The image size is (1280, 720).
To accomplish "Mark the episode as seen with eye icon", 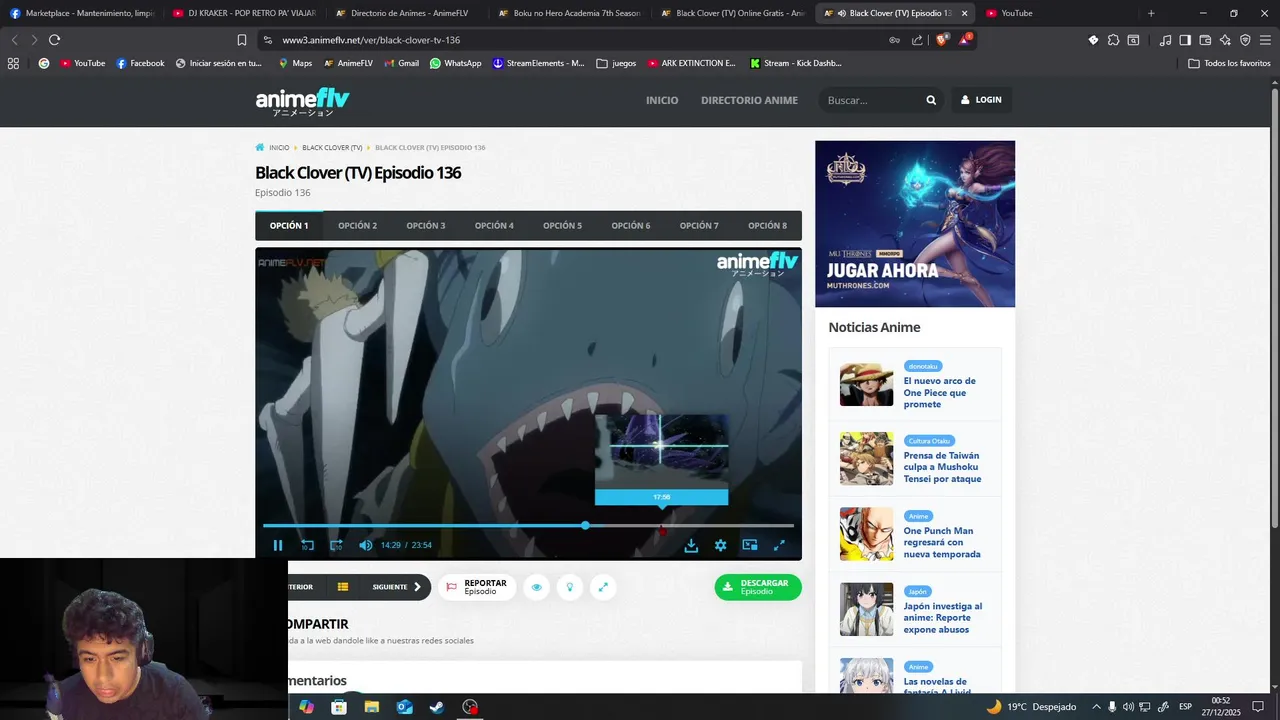I will (537, 587).
